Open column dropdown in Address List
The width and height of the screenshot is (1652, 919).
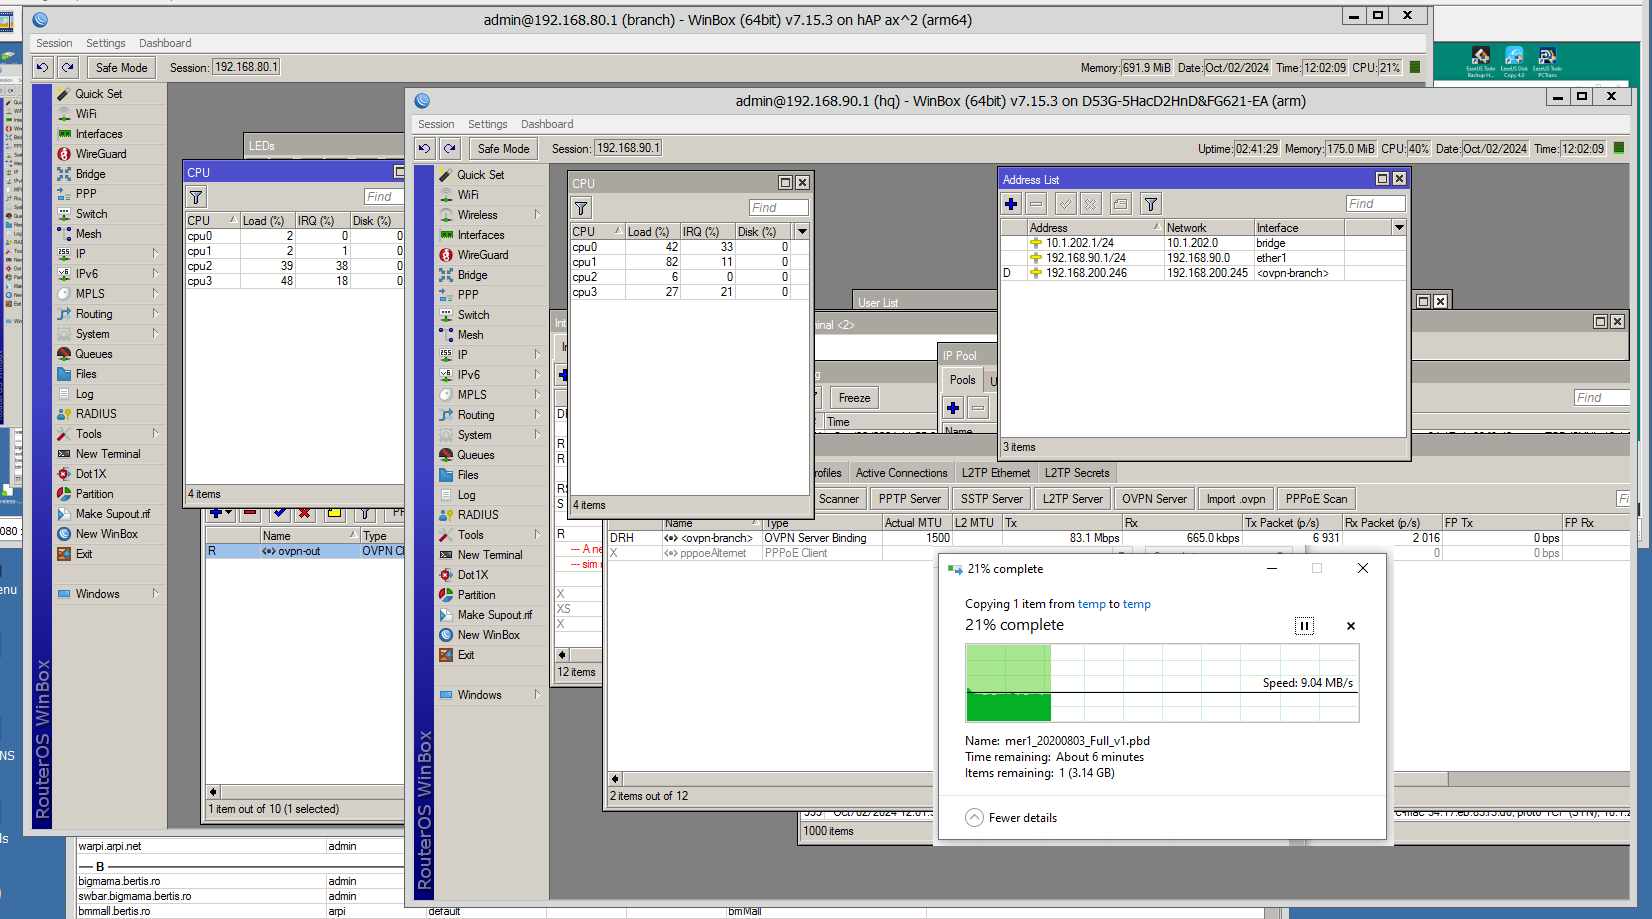coord(1399,228)
